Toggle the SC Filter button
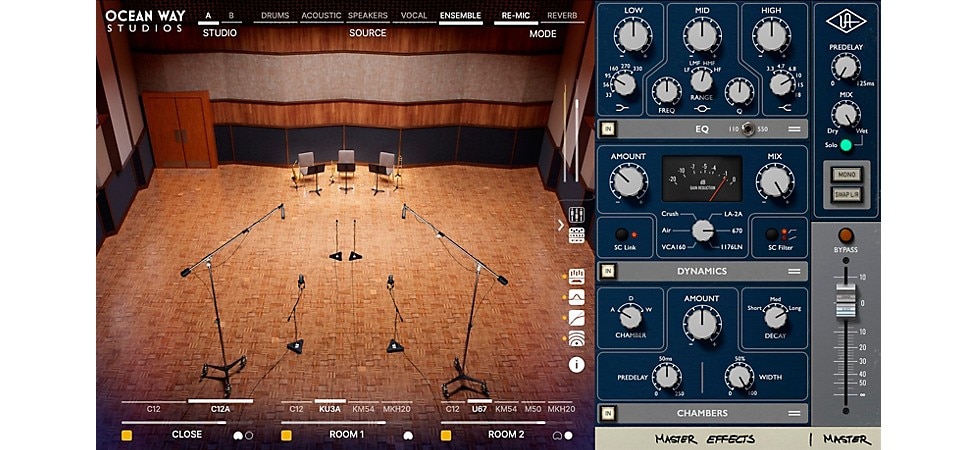The width and height of the screenshot is (976, 450). (x=772, y=235)
